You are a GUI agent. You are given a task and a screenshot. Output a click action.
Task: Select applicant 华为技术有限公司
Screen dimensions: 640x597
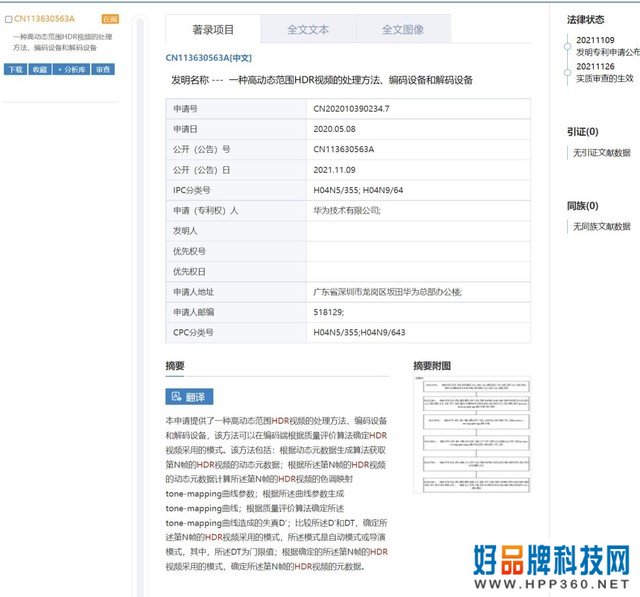[x=347, y=211]
